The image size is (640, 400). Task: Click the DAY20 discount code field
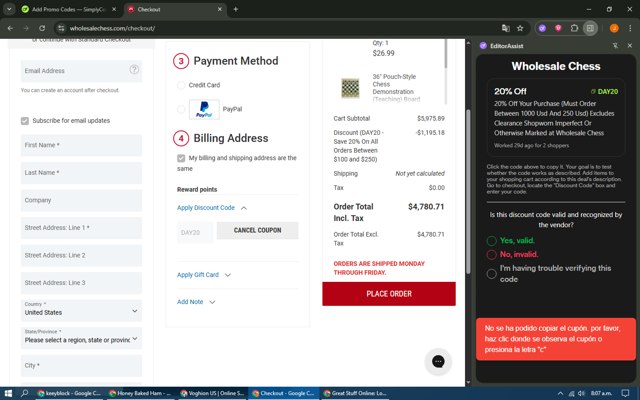[x=195, y=233]
